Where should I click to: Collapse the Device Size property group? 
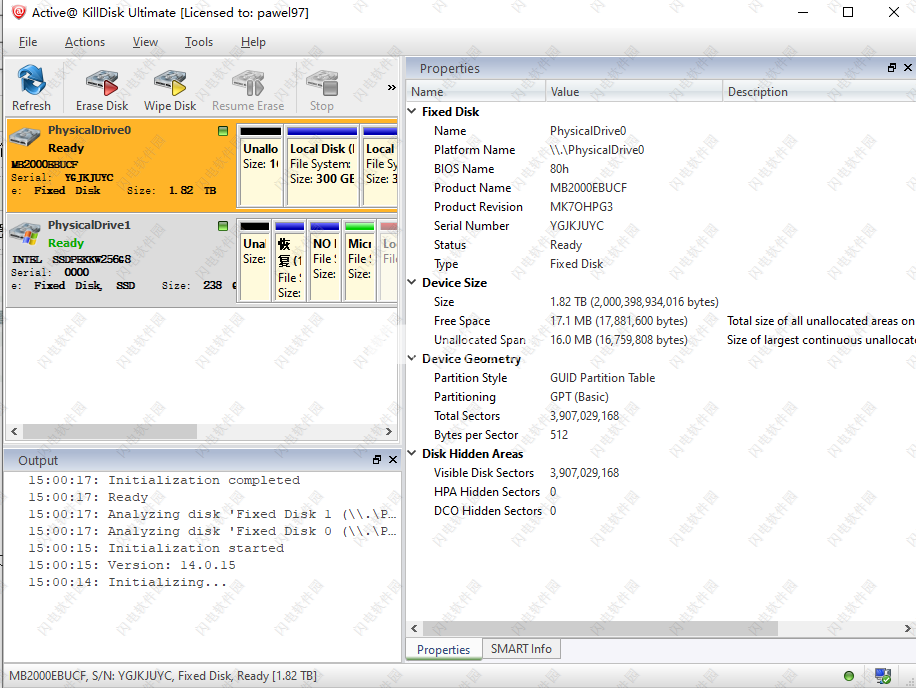(x=412, y=282)
